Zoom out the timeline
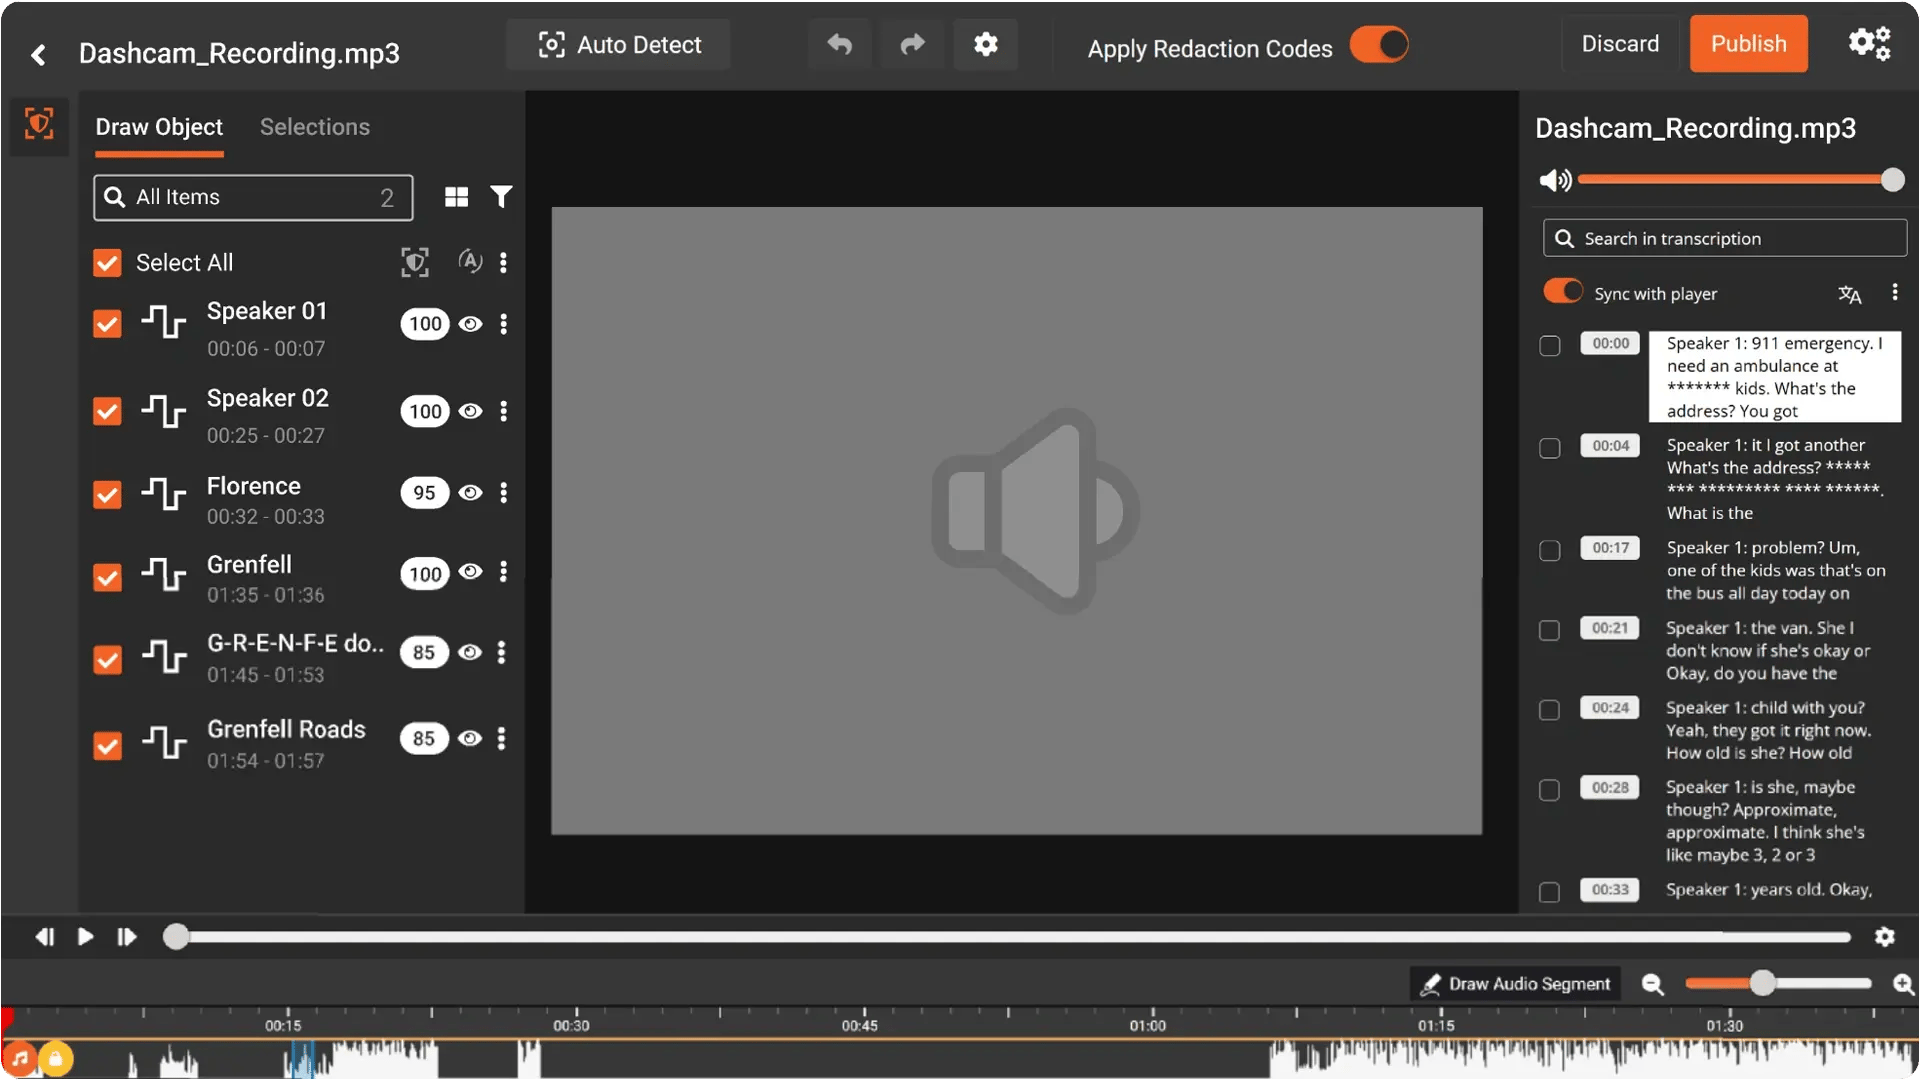The height and width of the screenshot is (1080, 1920). [x=1653, y=985]
